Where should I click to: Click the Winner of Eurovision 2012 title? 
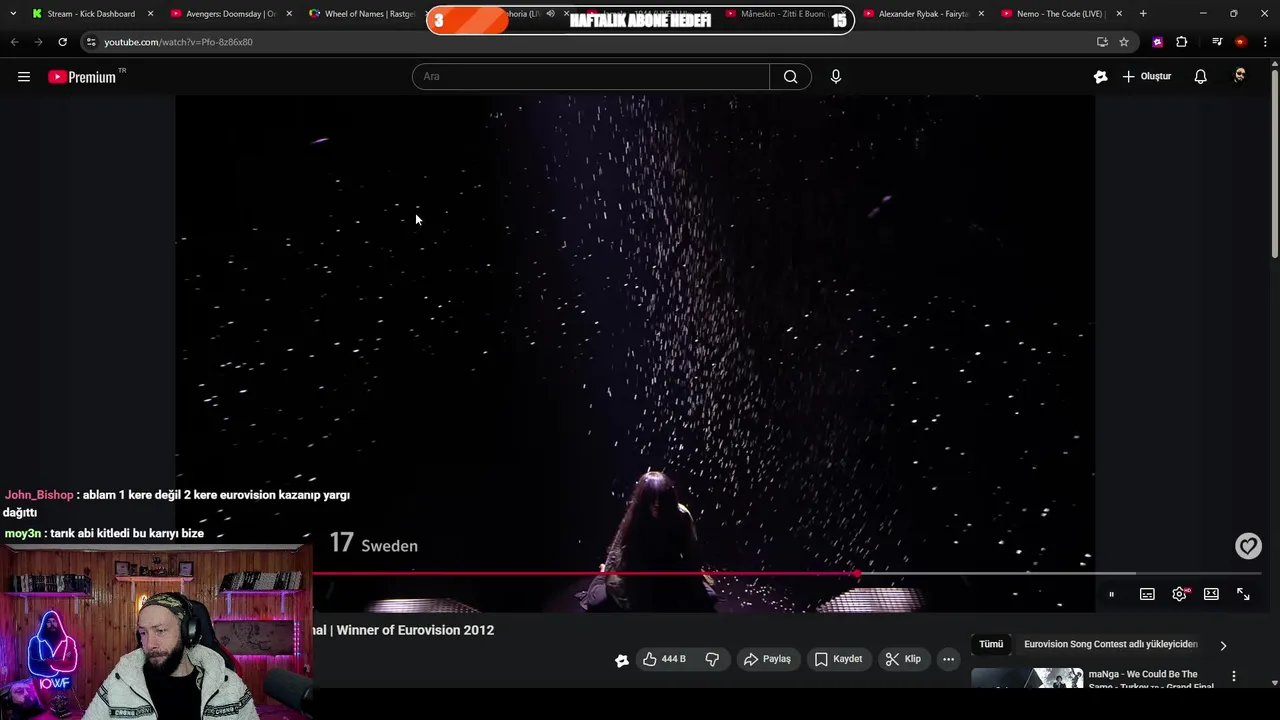[415, 630]
